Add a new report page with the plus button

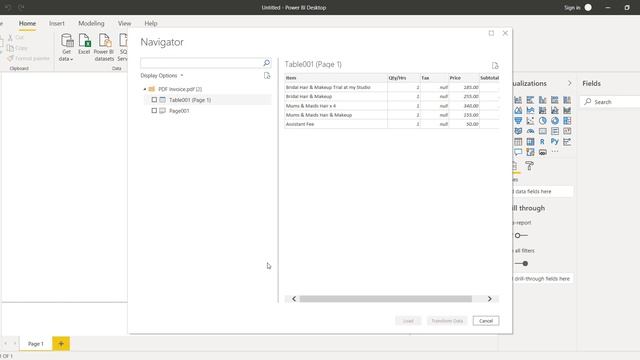coord(61,344)
